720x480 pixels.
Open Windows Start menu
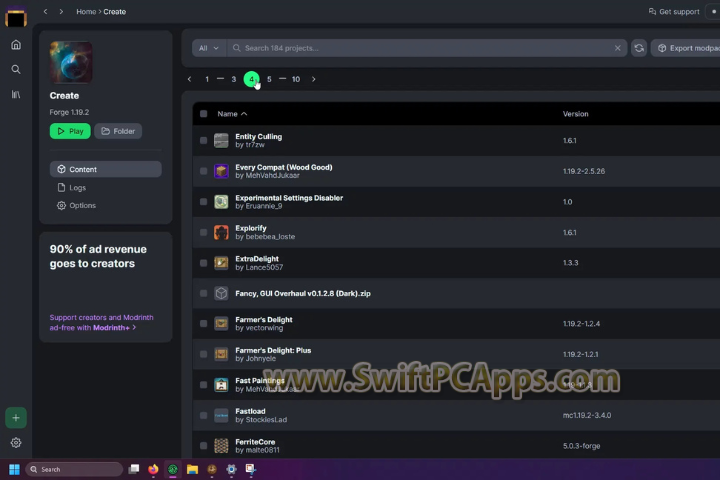point(14,469)
